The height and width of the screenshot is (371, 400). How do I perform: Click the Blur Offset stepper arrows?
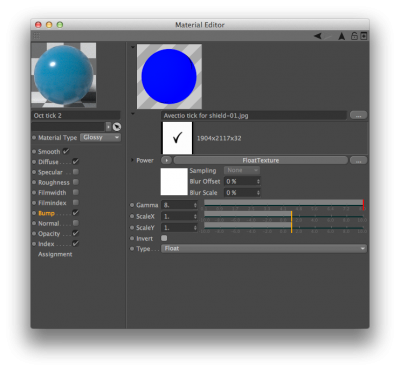(258, 181)
